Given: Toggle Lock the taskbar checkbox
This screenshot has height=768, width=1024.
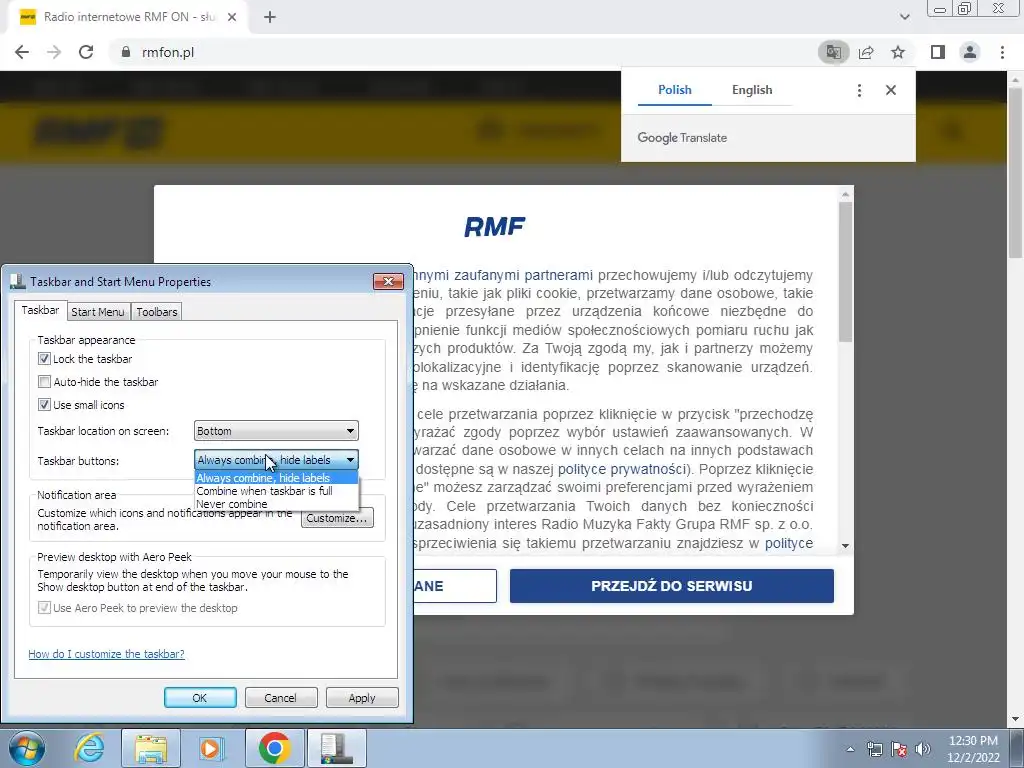Looking at the screenshot, I should pyautogui.click(x=44, y=359).
